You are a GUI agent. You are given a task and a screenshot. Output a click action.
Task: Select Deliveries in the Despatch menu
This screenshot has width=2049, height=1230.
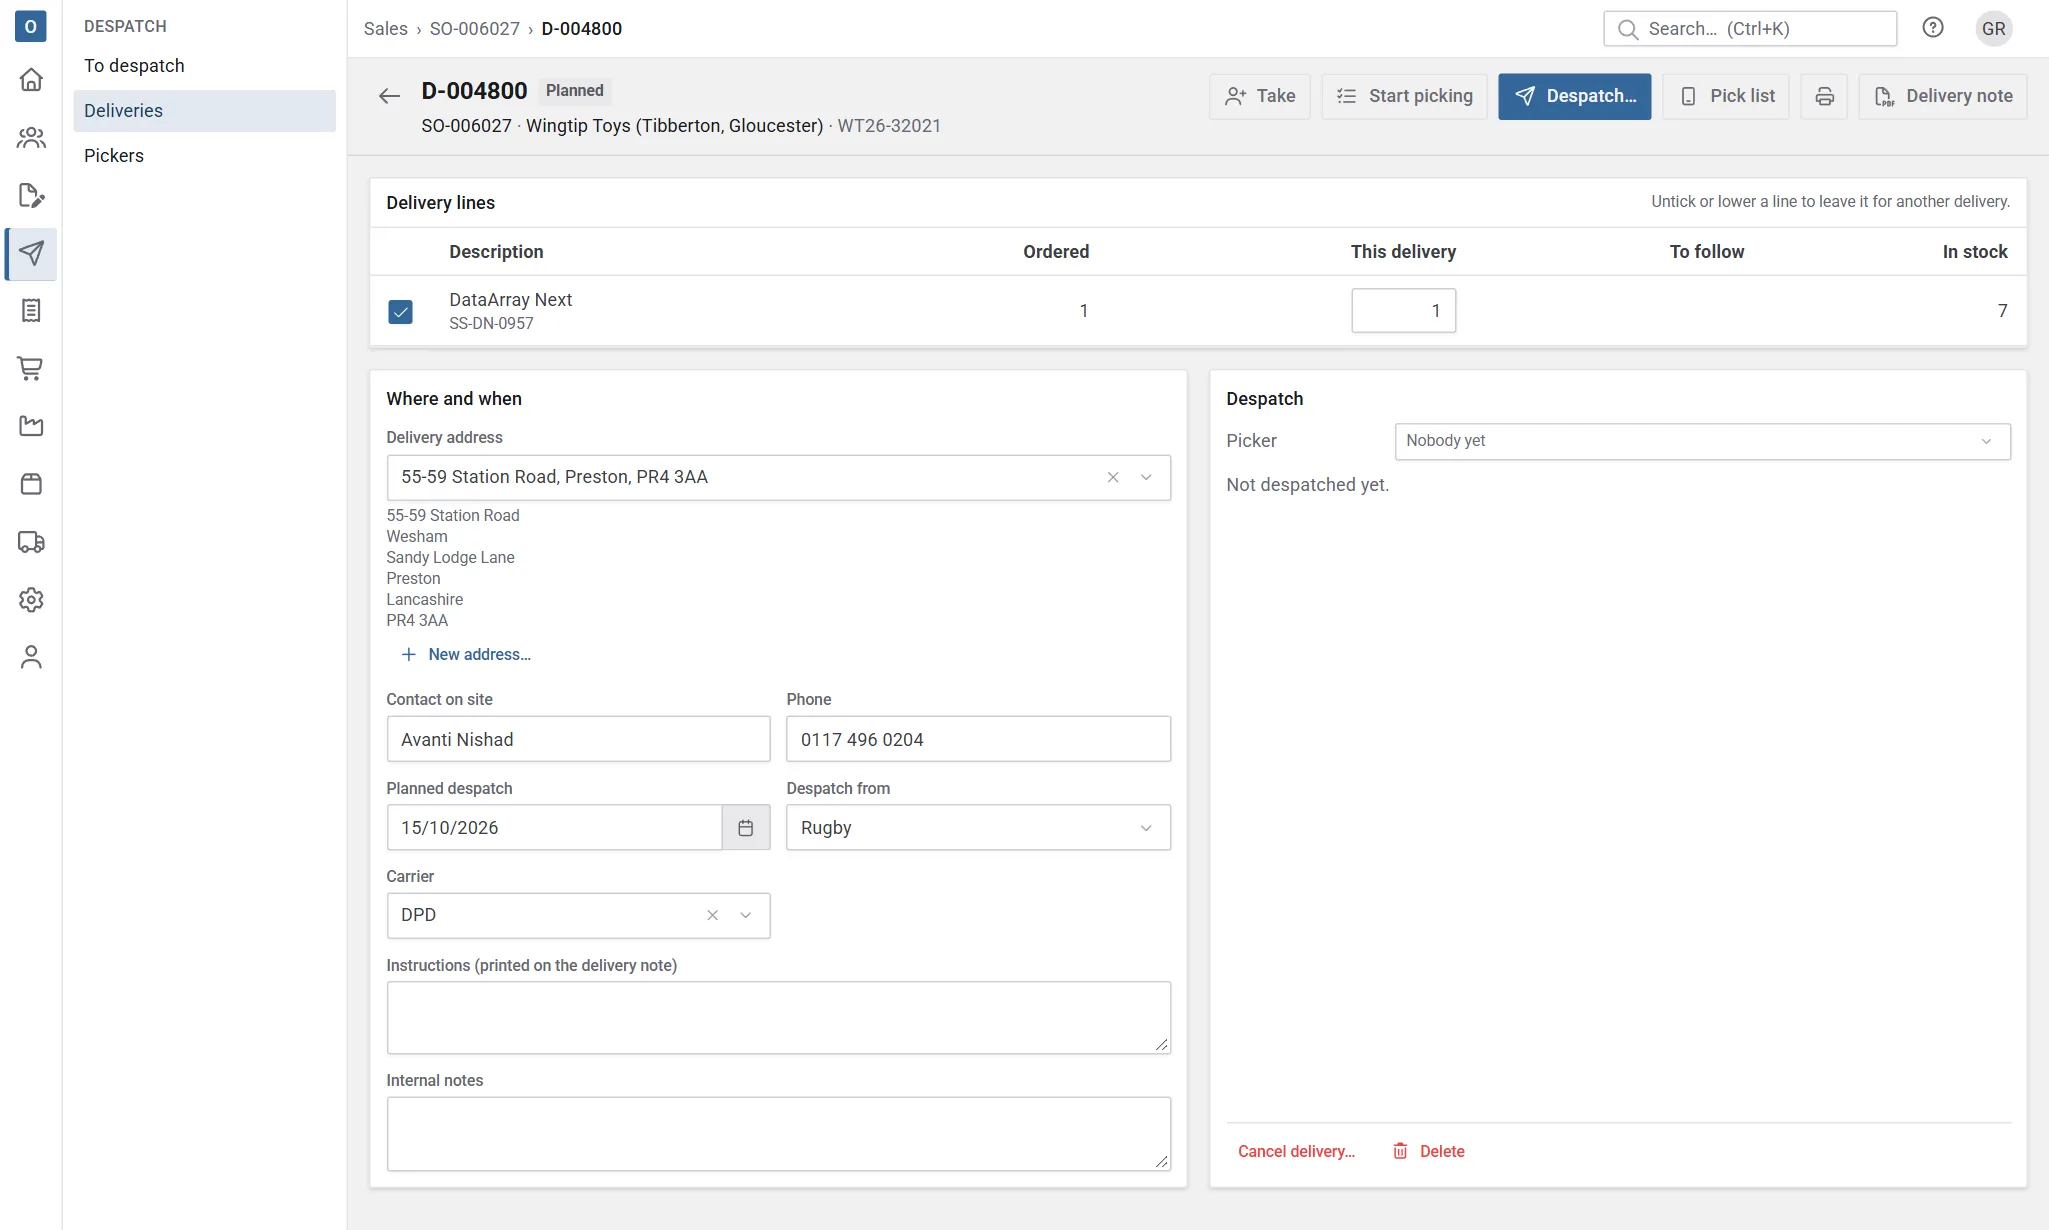tap(205, 111)
